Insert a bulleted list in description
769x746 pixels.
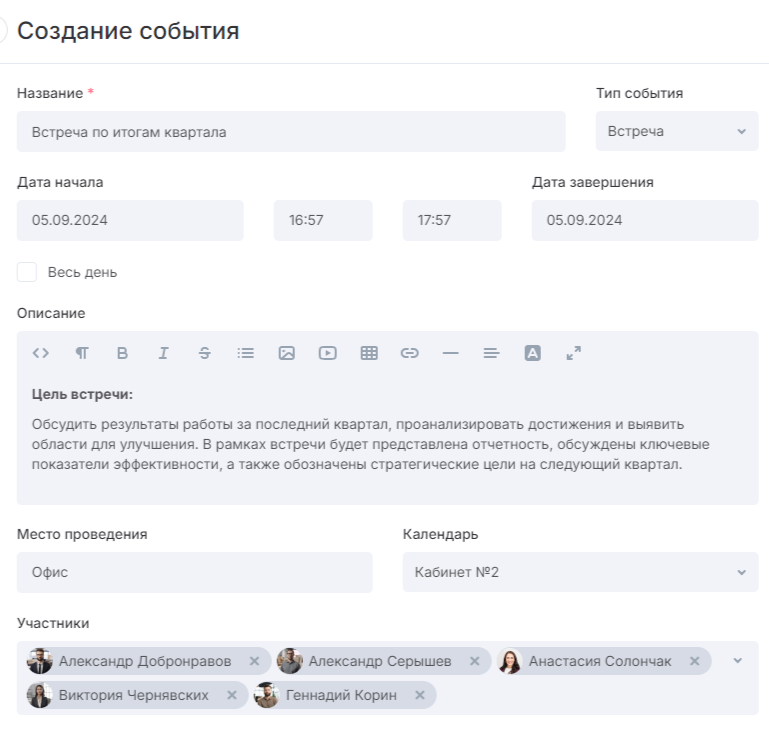[245, 353]
